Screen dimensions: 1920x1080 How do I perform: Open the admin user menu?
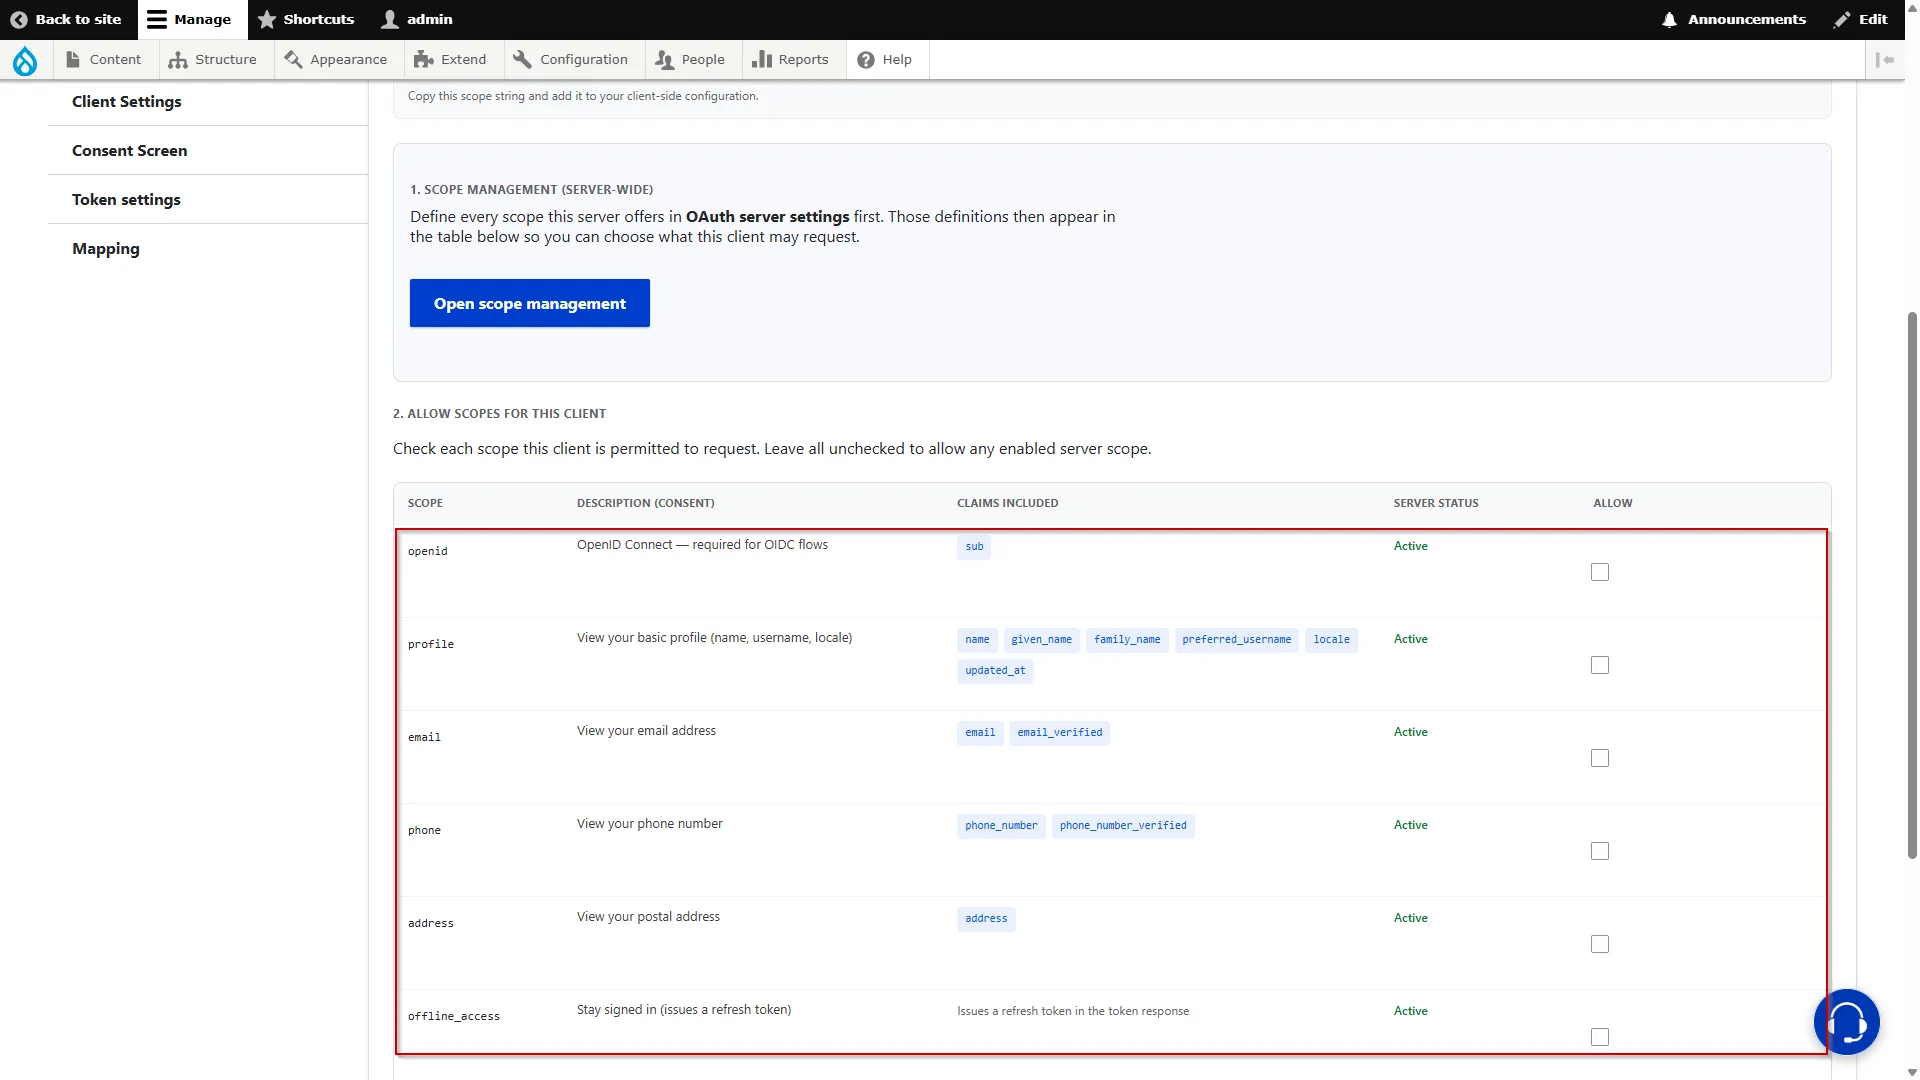tap(418, 19)
